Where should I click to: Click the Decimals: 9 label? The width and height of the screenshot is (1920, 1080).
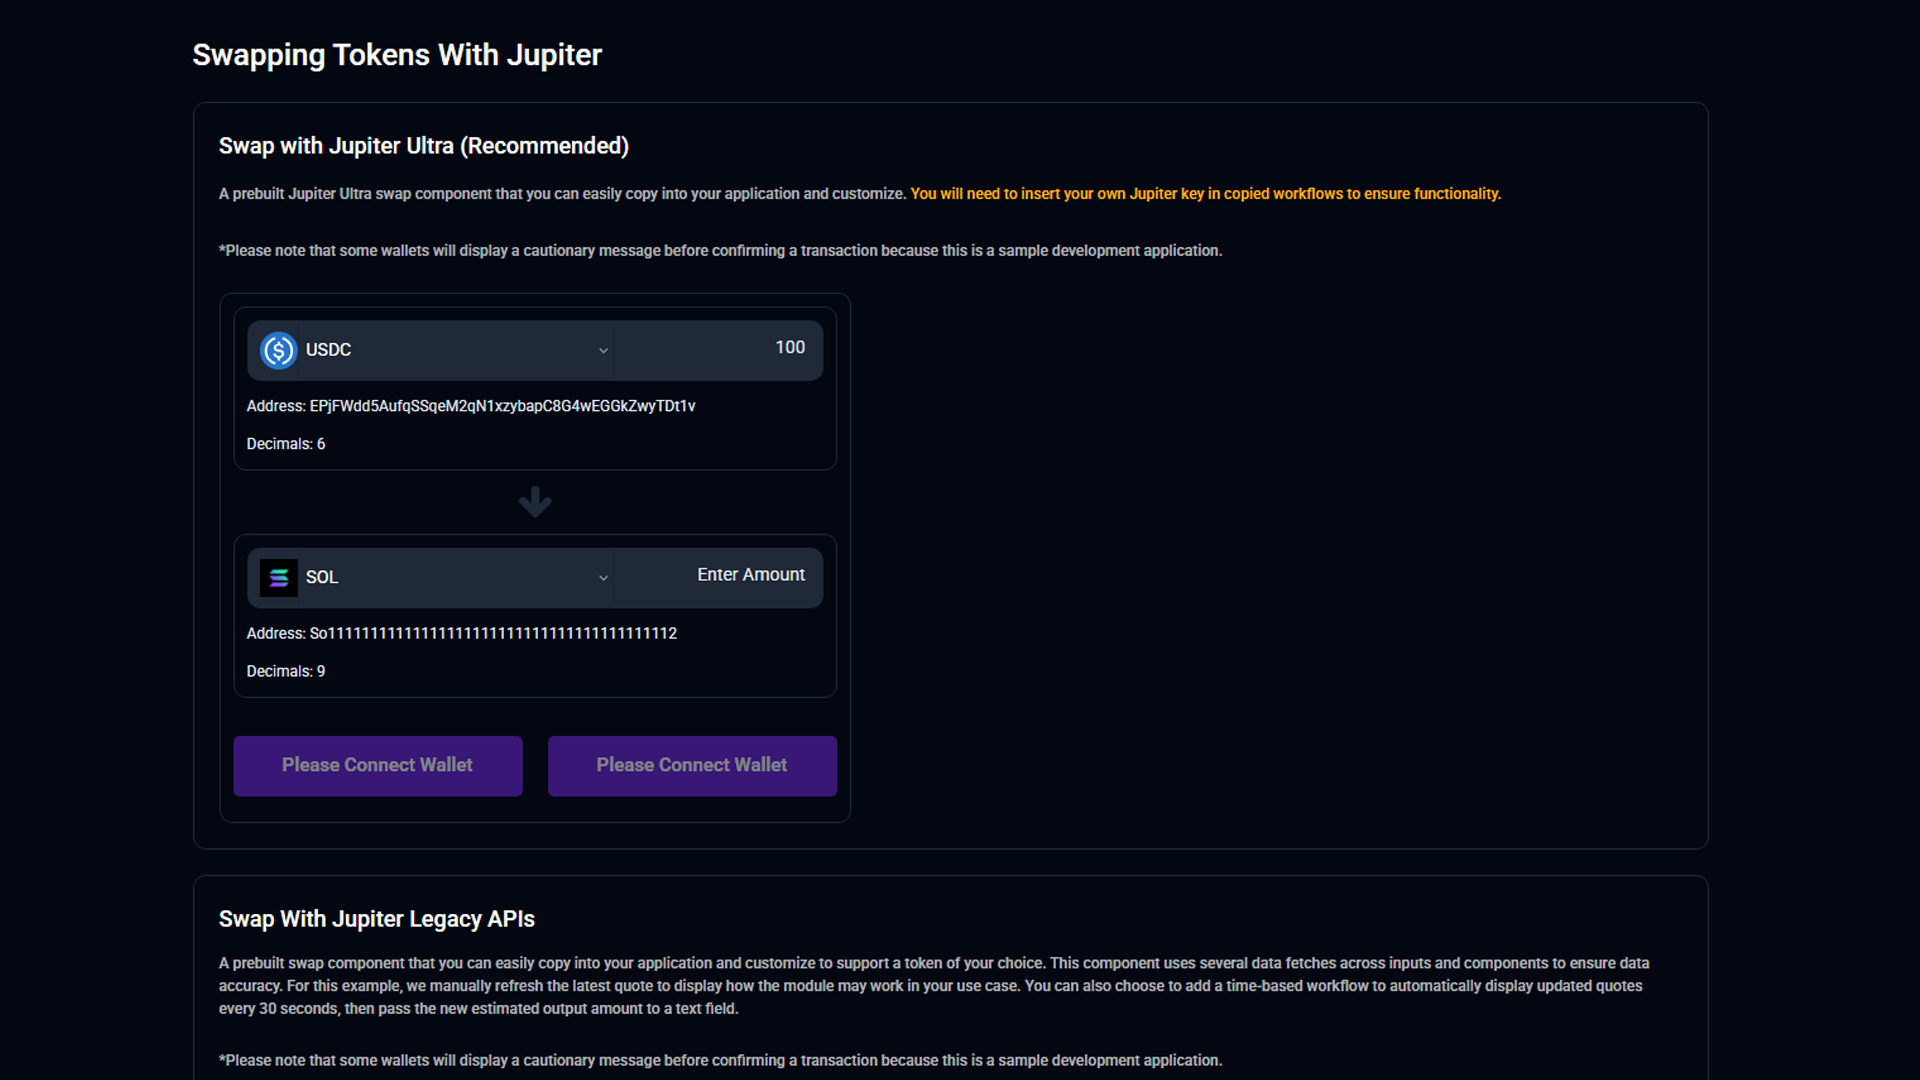point(286,672)
